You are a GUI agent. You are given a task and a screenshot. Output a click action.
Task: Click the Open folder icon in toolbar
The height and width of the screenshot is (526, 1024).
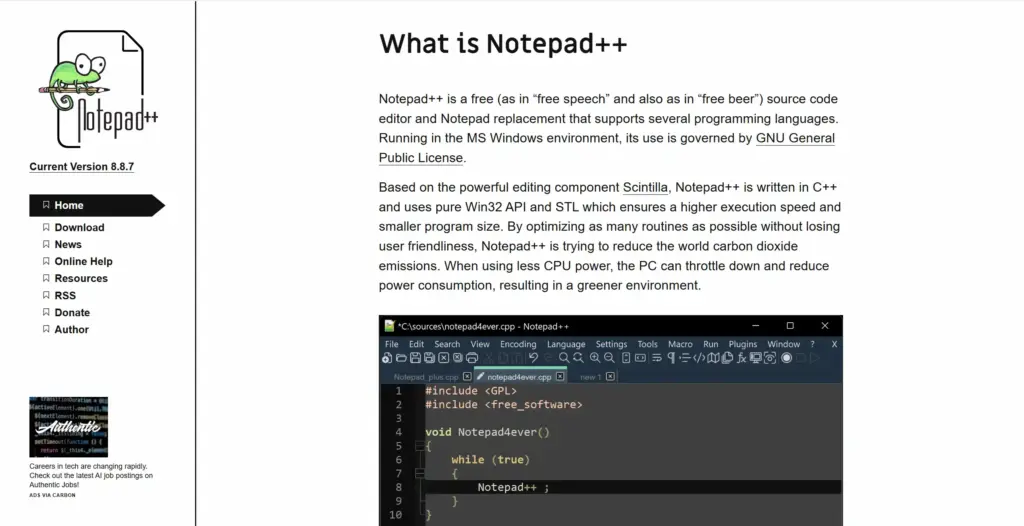point(401,358)
